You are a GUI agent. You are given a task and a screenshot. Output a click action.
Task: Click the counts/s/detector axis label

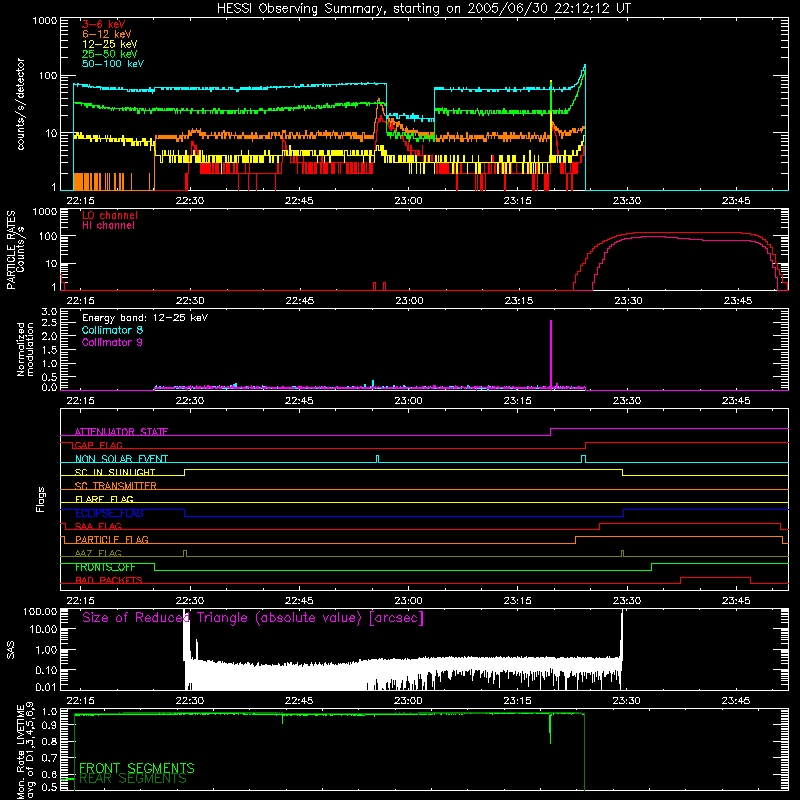click(21, 104)
